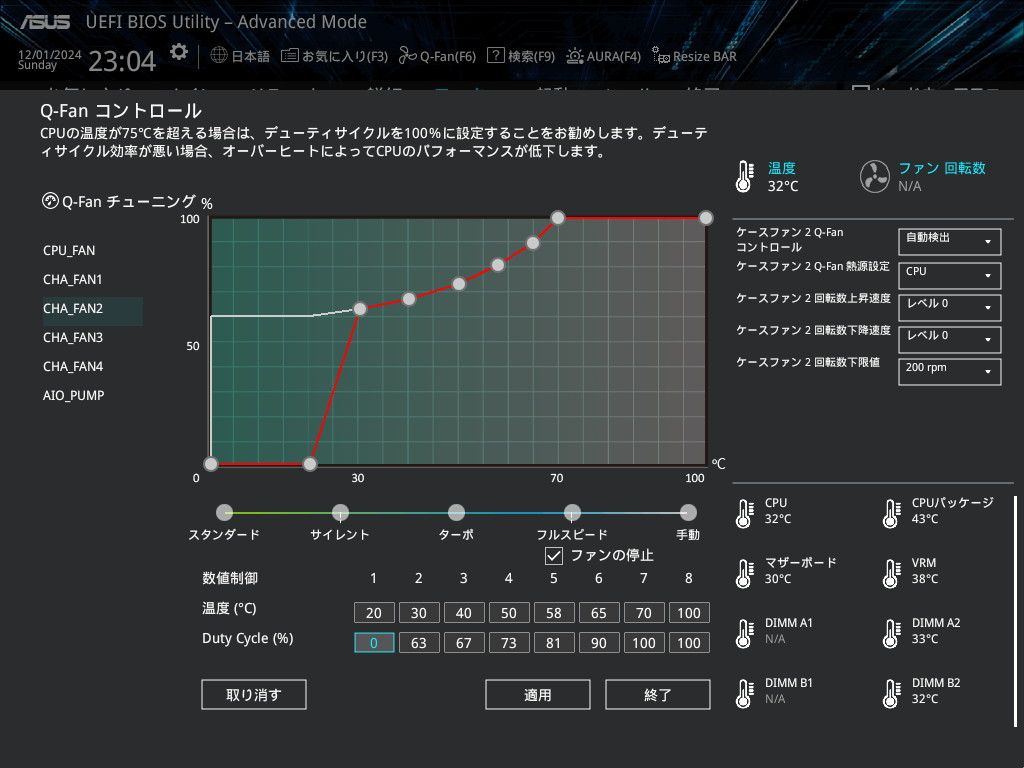1024x768 pixels.
Task: Open AURA(F4) lighting settings
Action: 603,56
